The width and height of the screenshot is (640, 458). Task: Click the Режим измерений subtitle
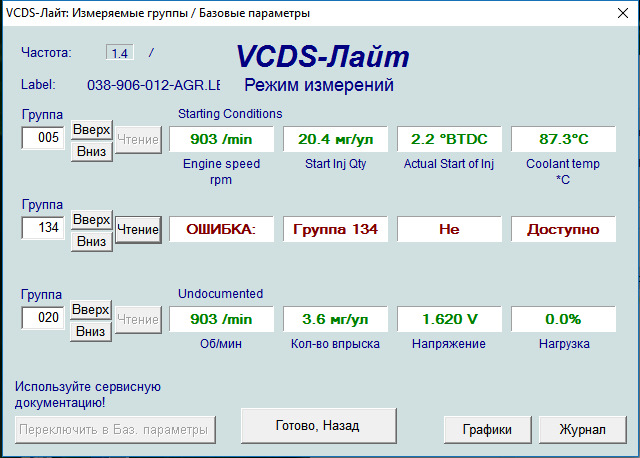point(319,85)
